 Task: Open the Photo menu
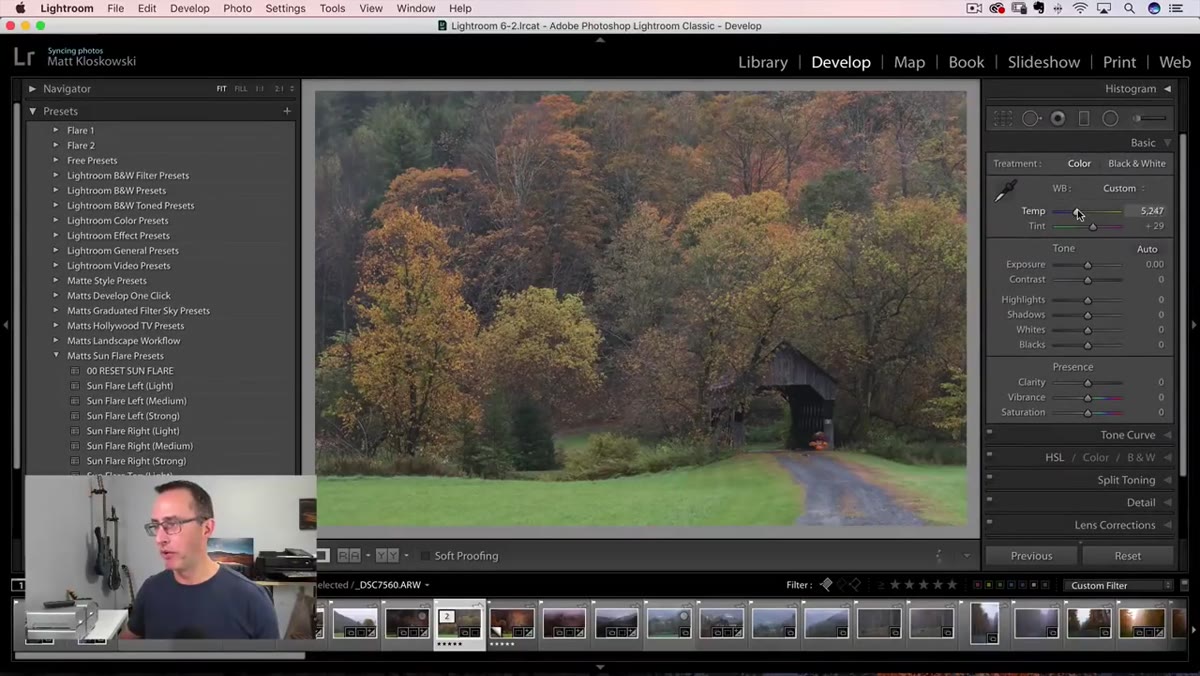[237, 8]
